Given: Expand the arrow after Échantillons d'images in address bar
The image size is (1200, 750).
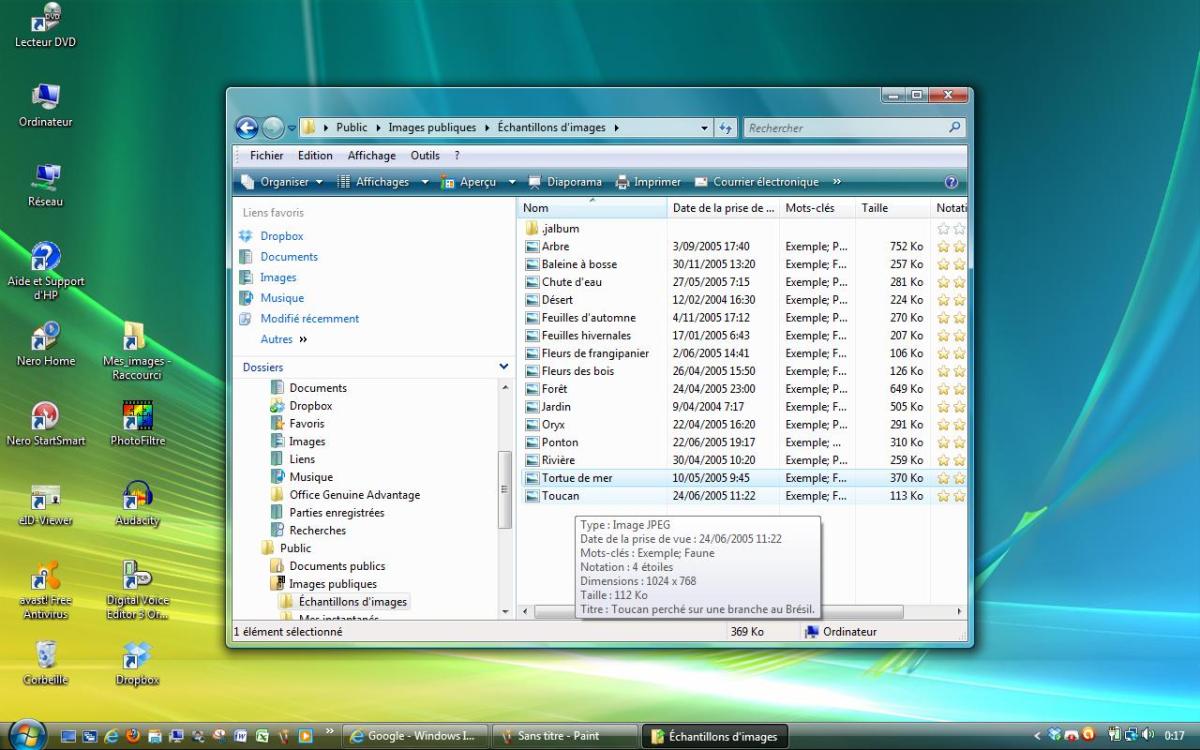Looking at the screenshot, I should click(617, 128).
